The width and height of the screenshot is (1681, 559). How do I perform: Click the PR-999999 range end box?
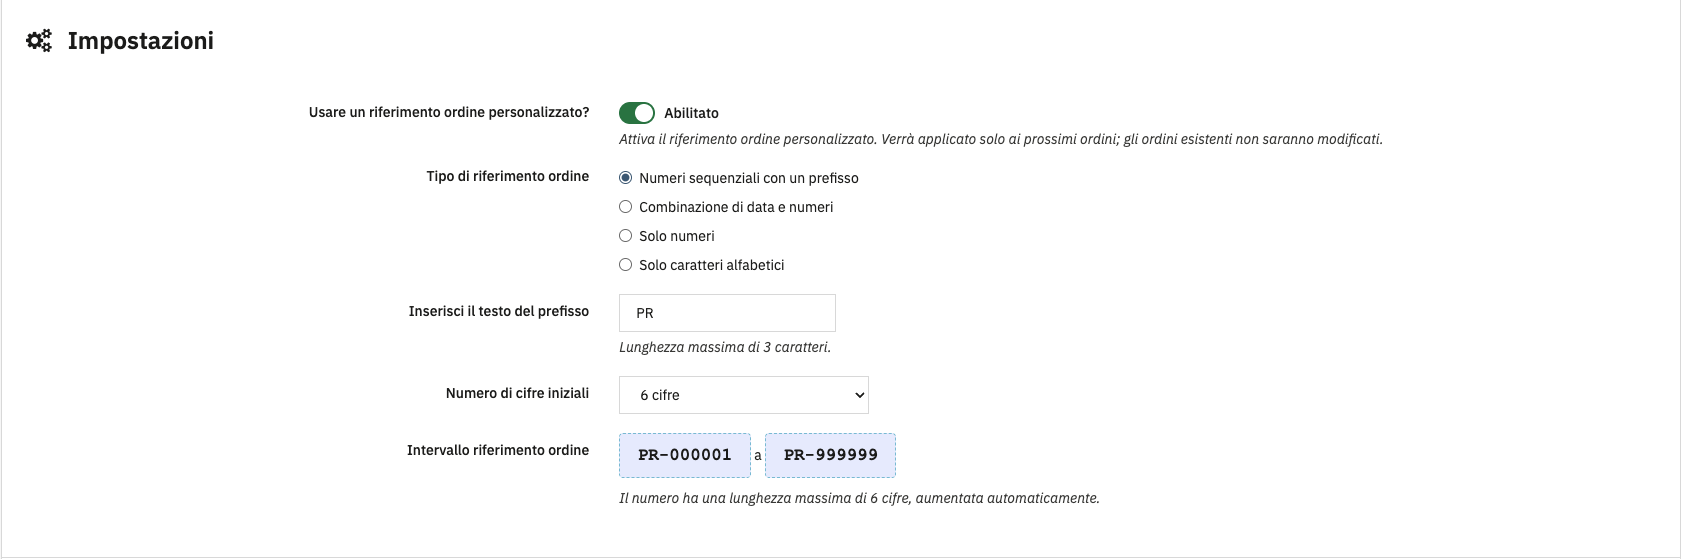point(830,455)
